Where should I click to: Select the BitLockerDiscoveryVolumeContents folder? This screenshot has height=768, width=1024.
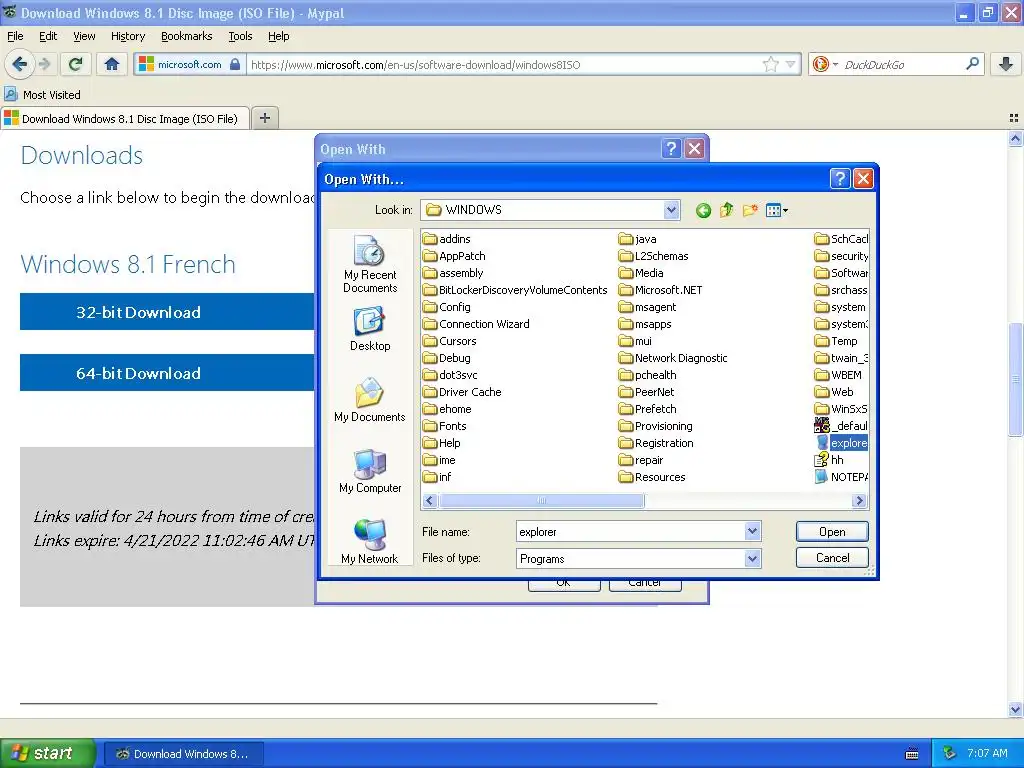point(515,290)
